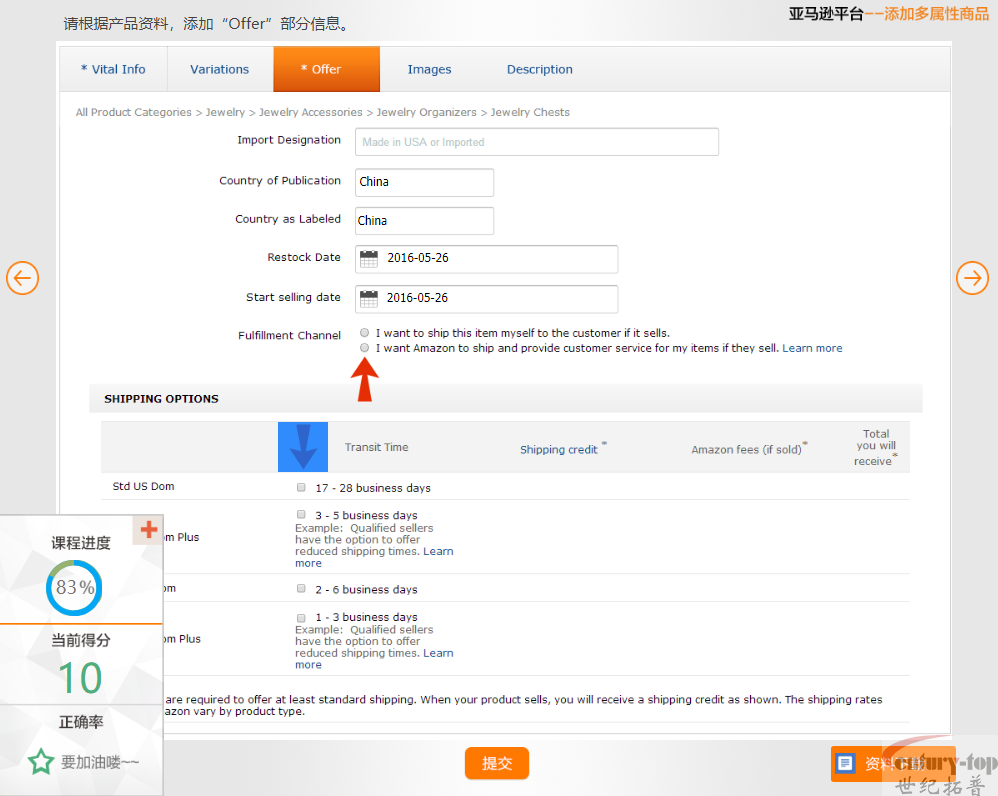Open the Restock Date calendar icon
Screen dimensions: 998x796
coord(369,258)
